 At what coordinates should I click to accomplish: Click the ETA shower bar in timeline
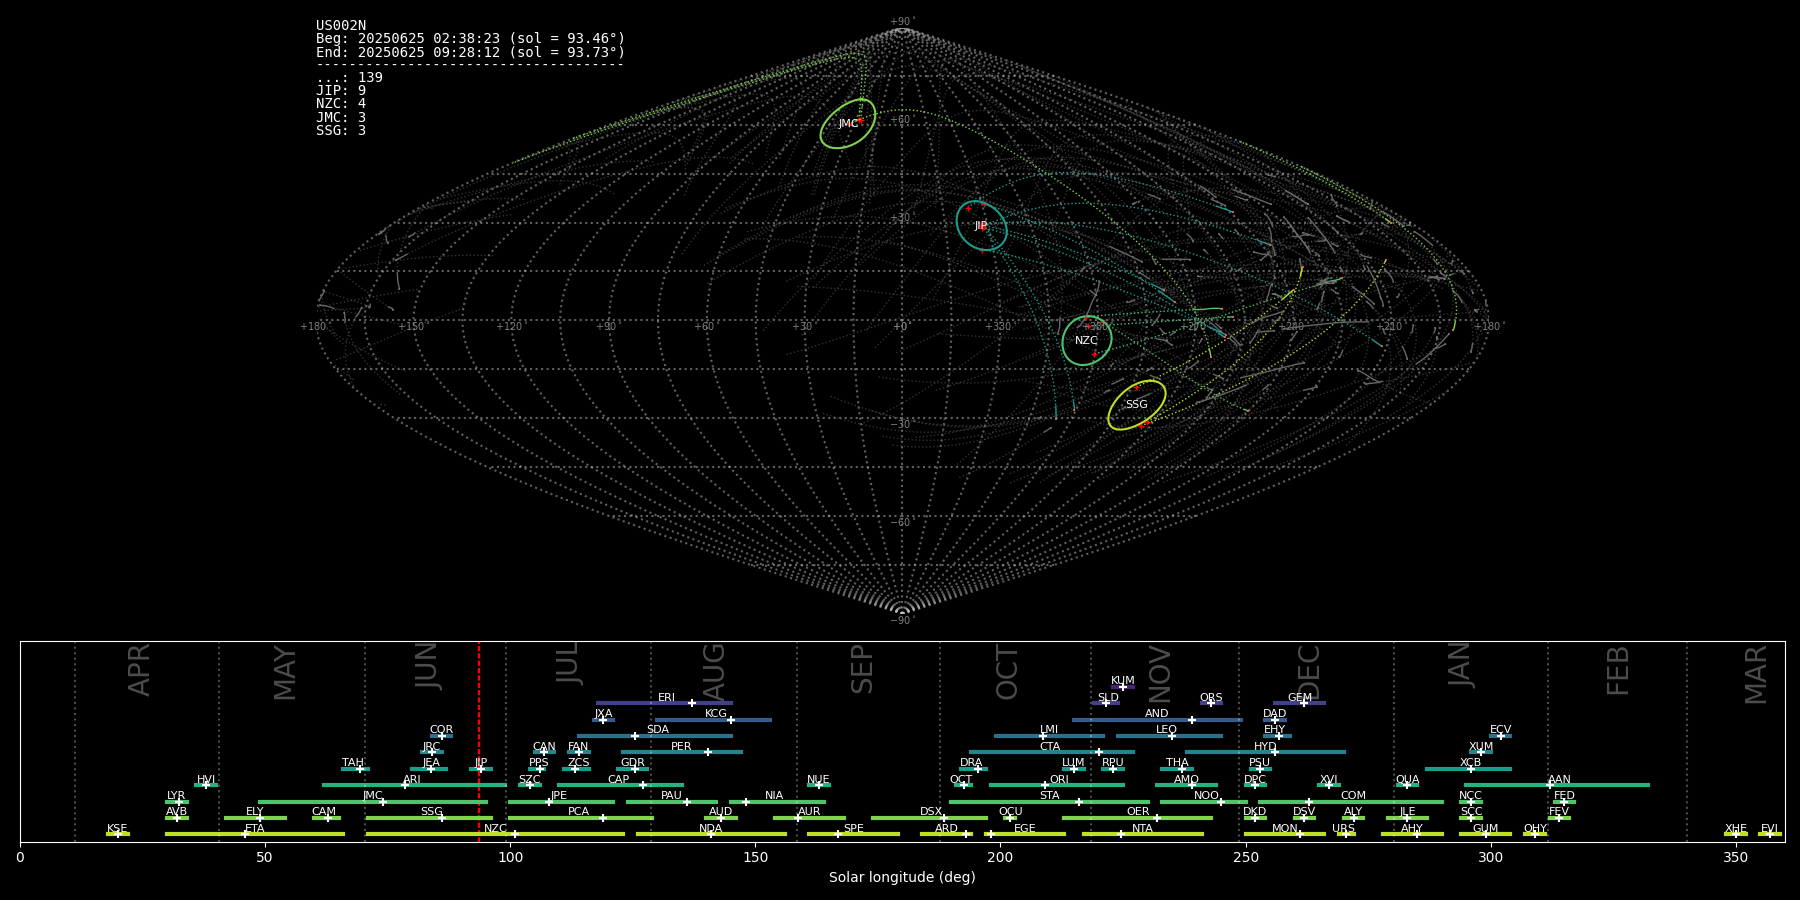coord(255,834)
